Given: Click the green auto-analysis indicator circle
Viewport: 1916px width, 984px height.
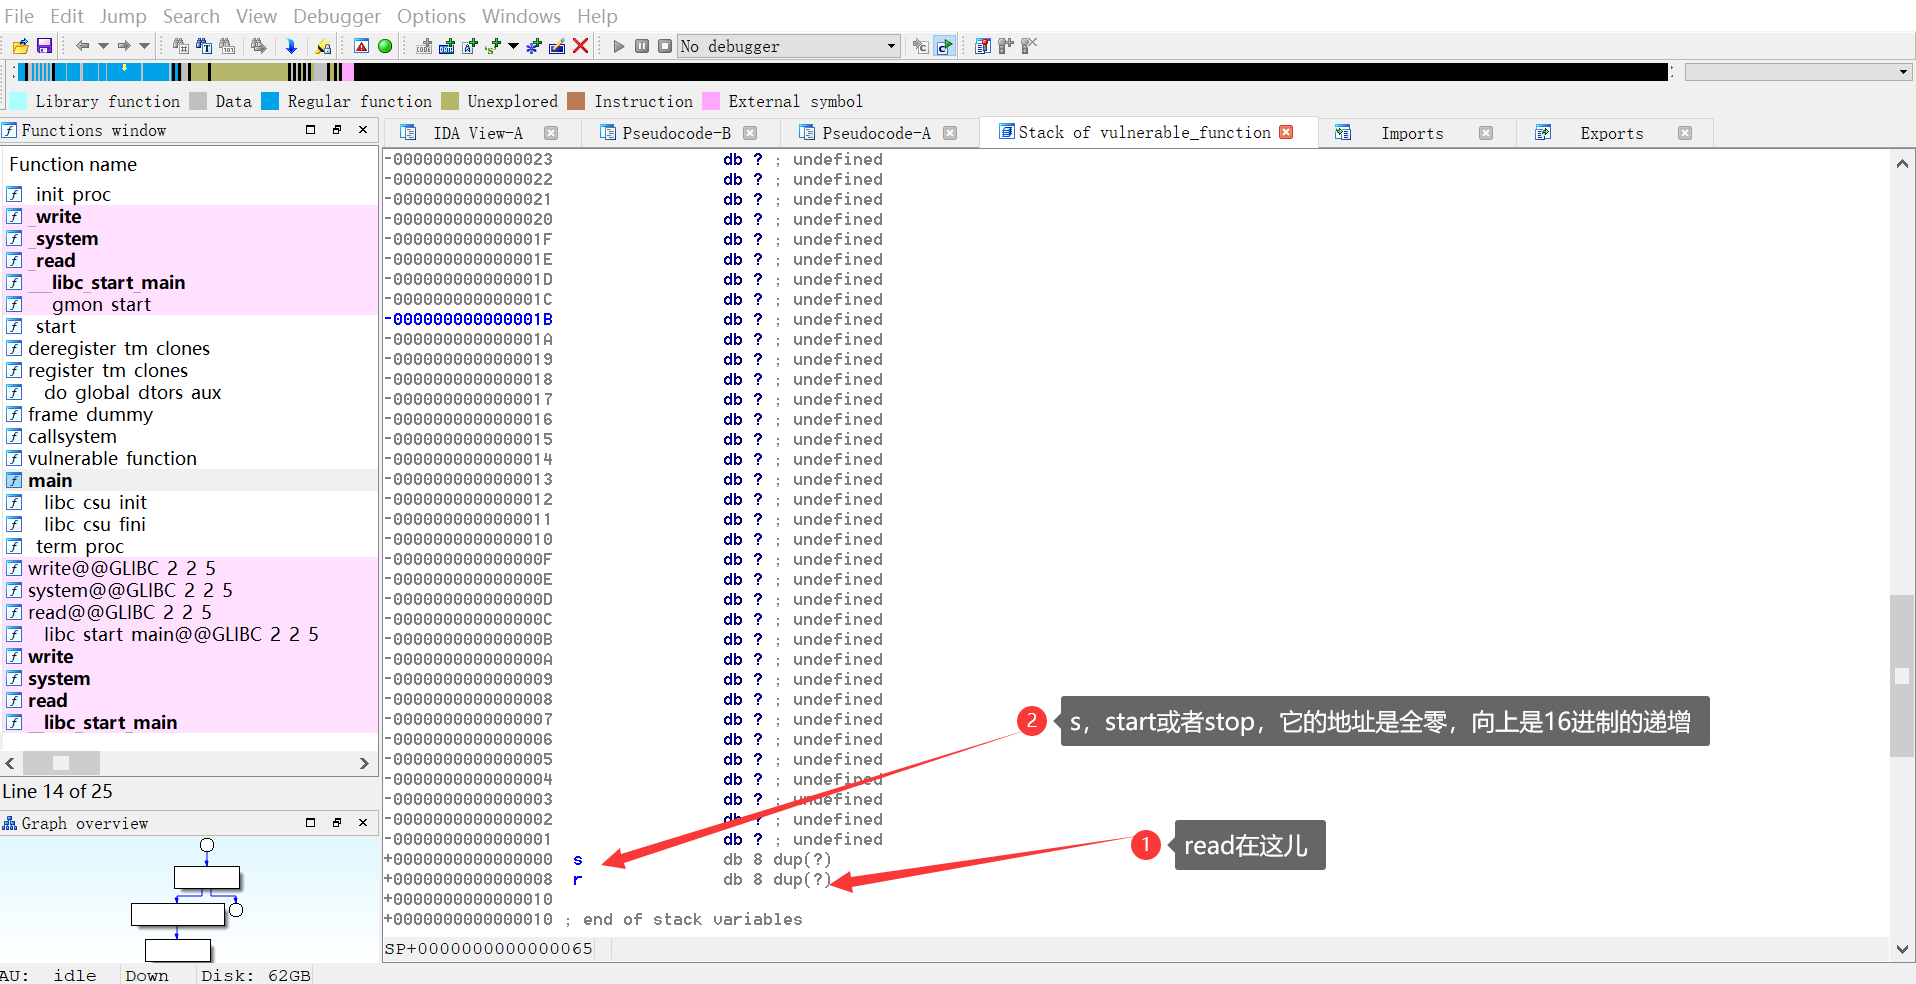Looking at the screenshot, I should (385, 46).
